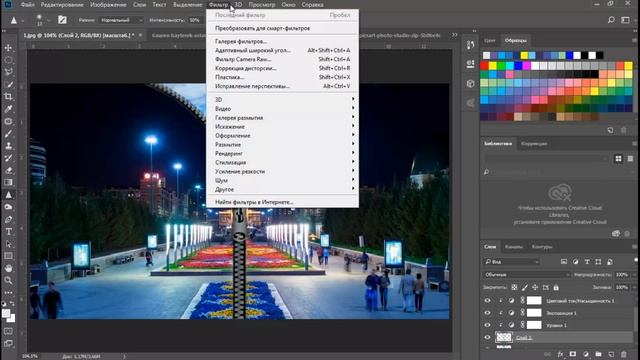This screenshot has height=360, width=640.
Task: Toggle lock position in Layers panel
Action: tap(535, 287)
